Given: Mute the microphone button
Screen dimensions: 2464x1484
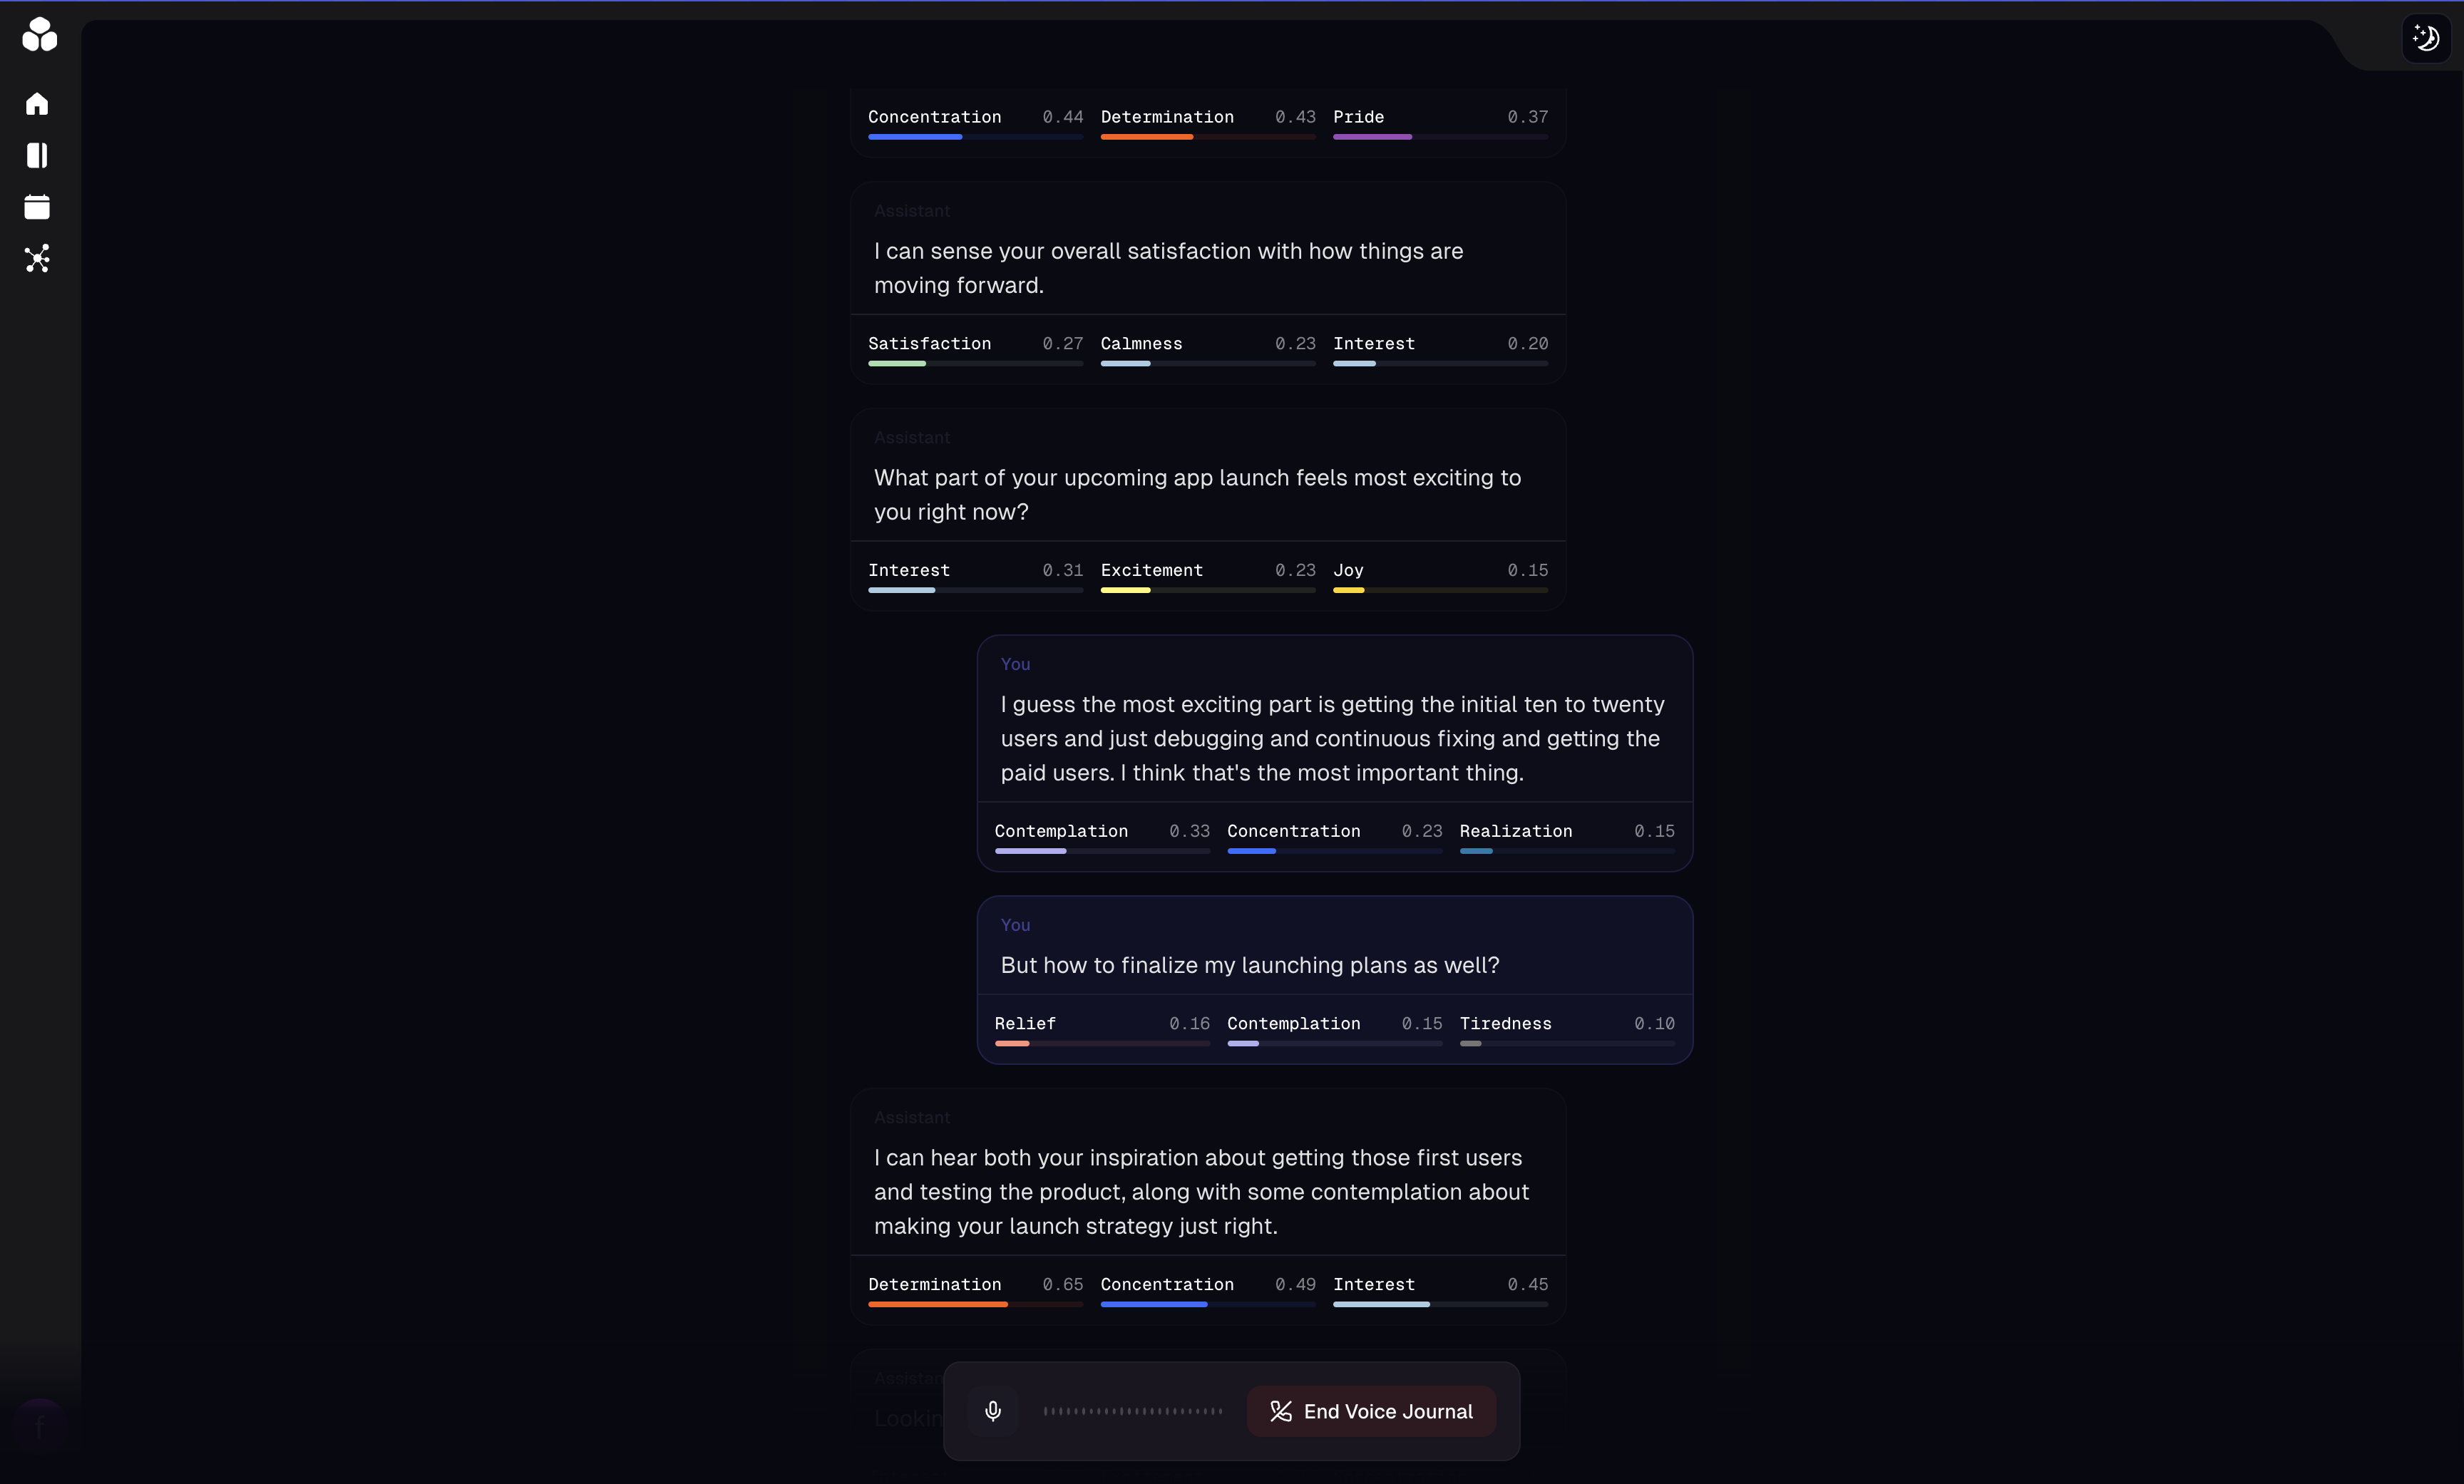Looking at the screenshot, I should click(992, 1410).
